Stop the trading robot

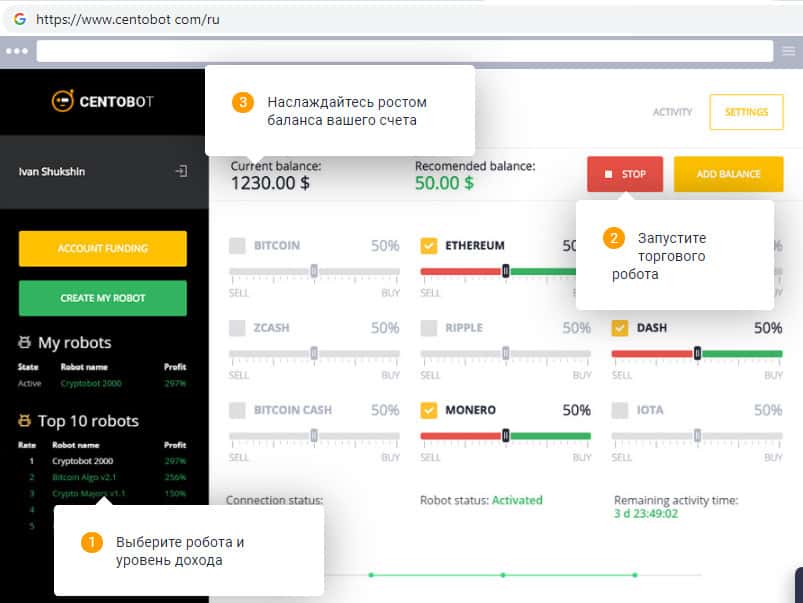click(625, 174)
